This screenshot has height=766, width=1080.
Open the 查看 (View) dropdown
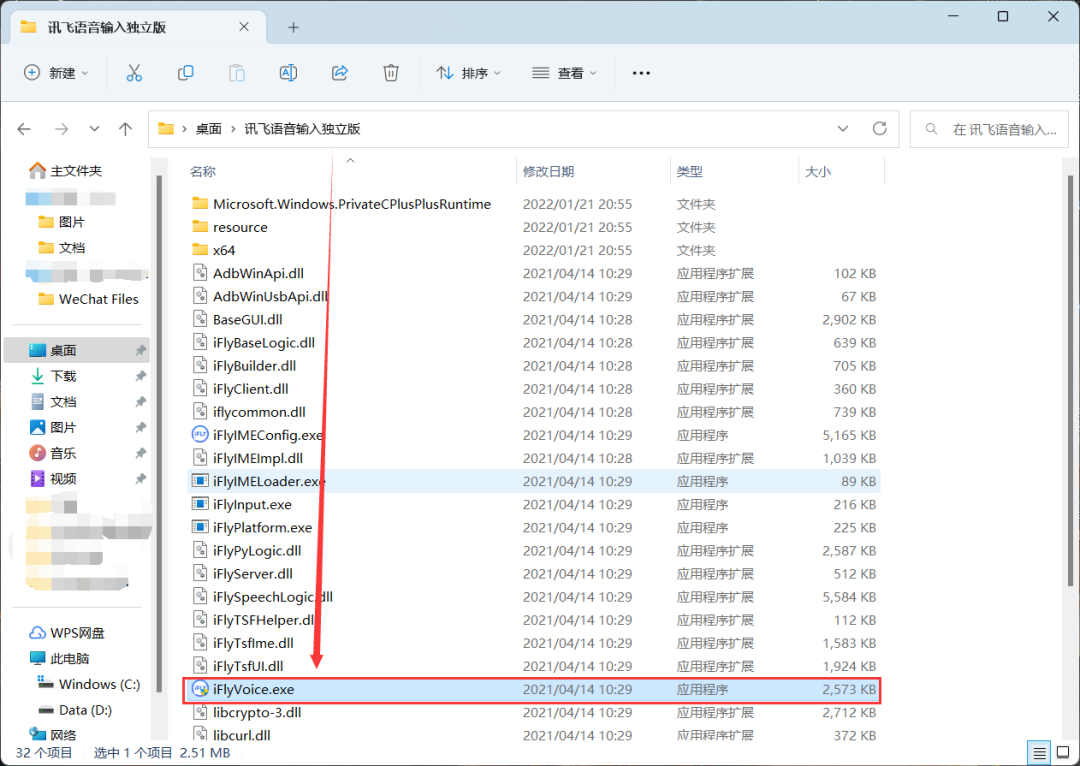[564, 73]
